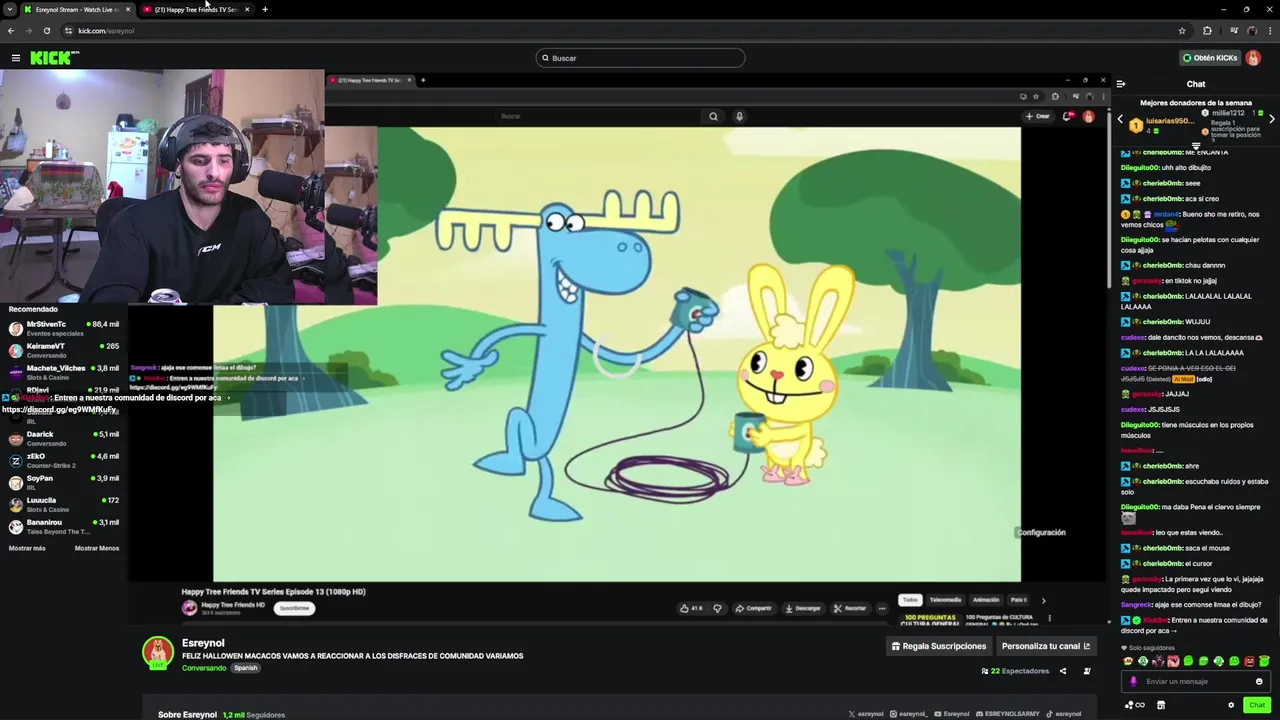Image resolution: width=1280 pixels, height=720 pixels.
Task: Click the Configuración label on the video
Action: click(x=1041, y=533)
